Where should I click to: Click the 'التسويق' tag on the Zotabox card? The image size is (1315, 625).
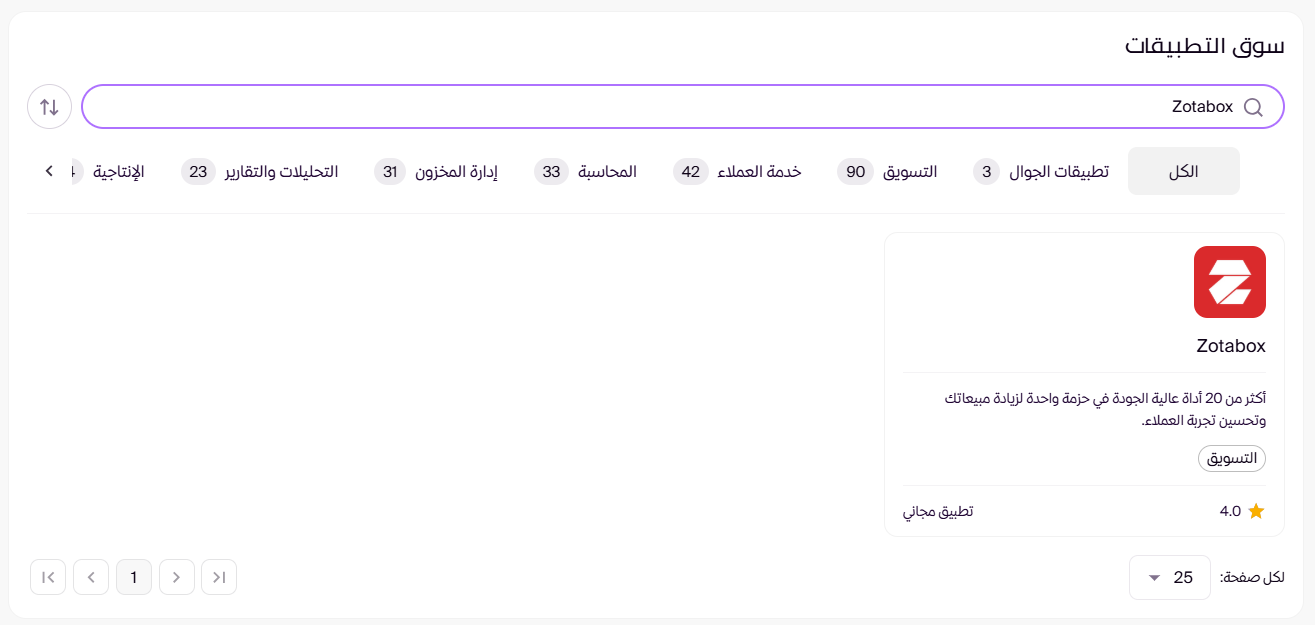point(1232,458)
